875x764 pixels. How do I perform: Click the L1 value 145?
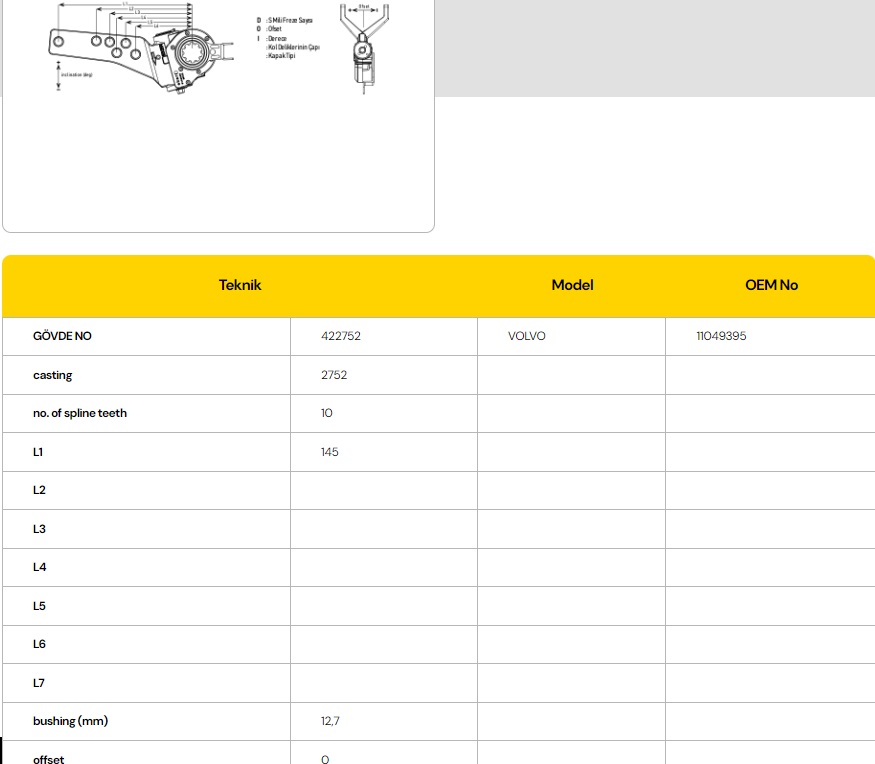point(330,452)
